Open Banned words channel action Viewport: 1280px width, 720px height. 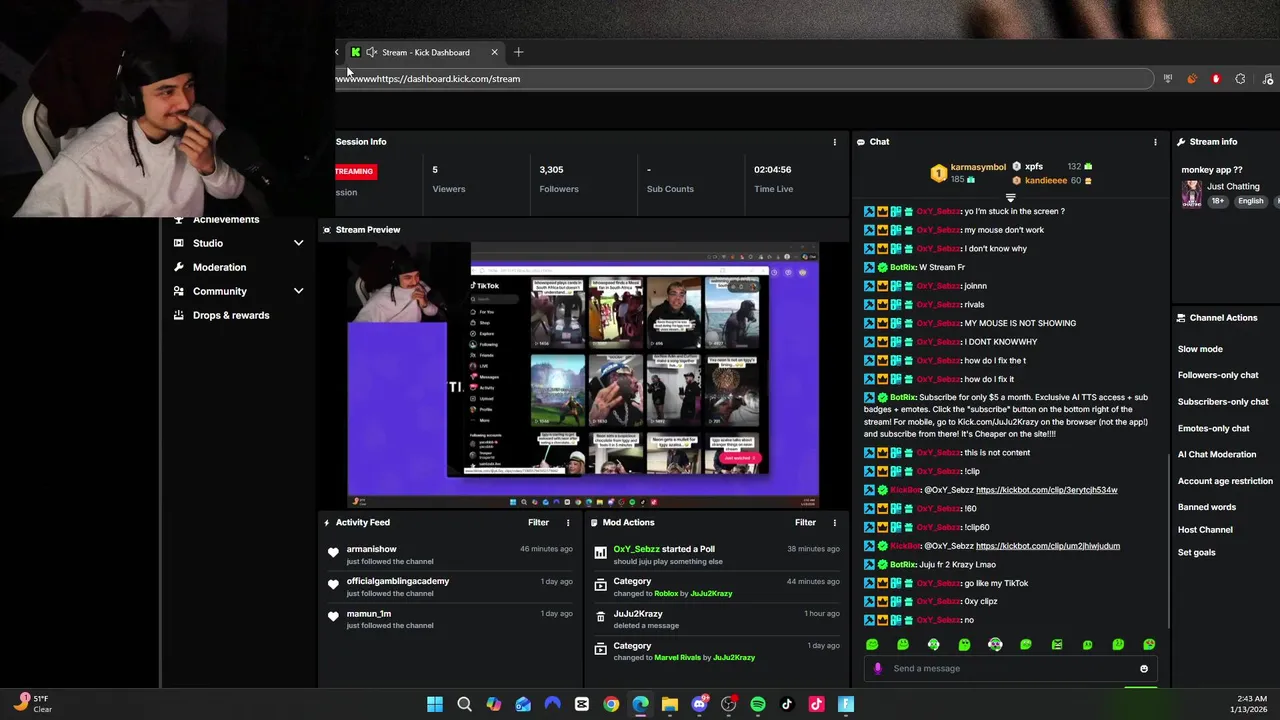pyautogui.click(x=1207, y=507)
